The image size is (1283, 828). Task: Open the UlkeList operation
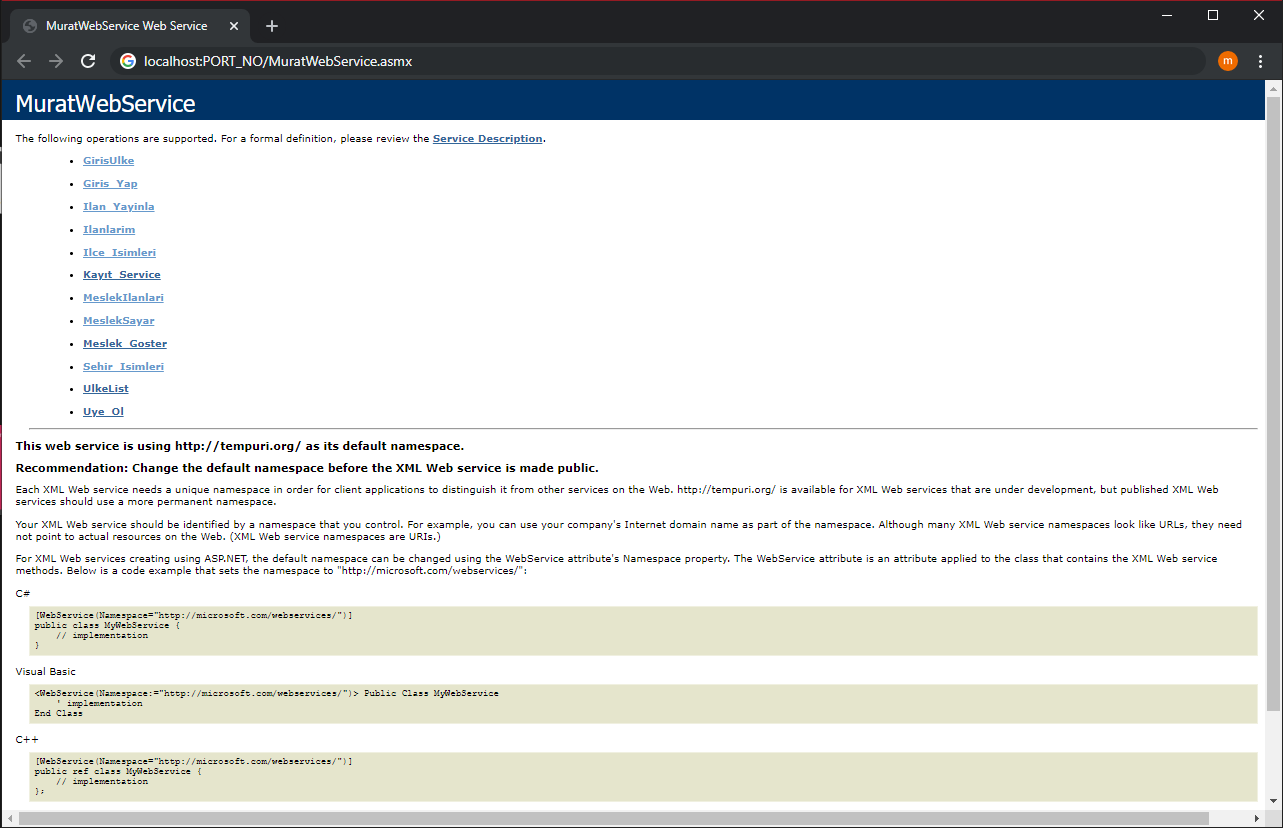point(105,388)
